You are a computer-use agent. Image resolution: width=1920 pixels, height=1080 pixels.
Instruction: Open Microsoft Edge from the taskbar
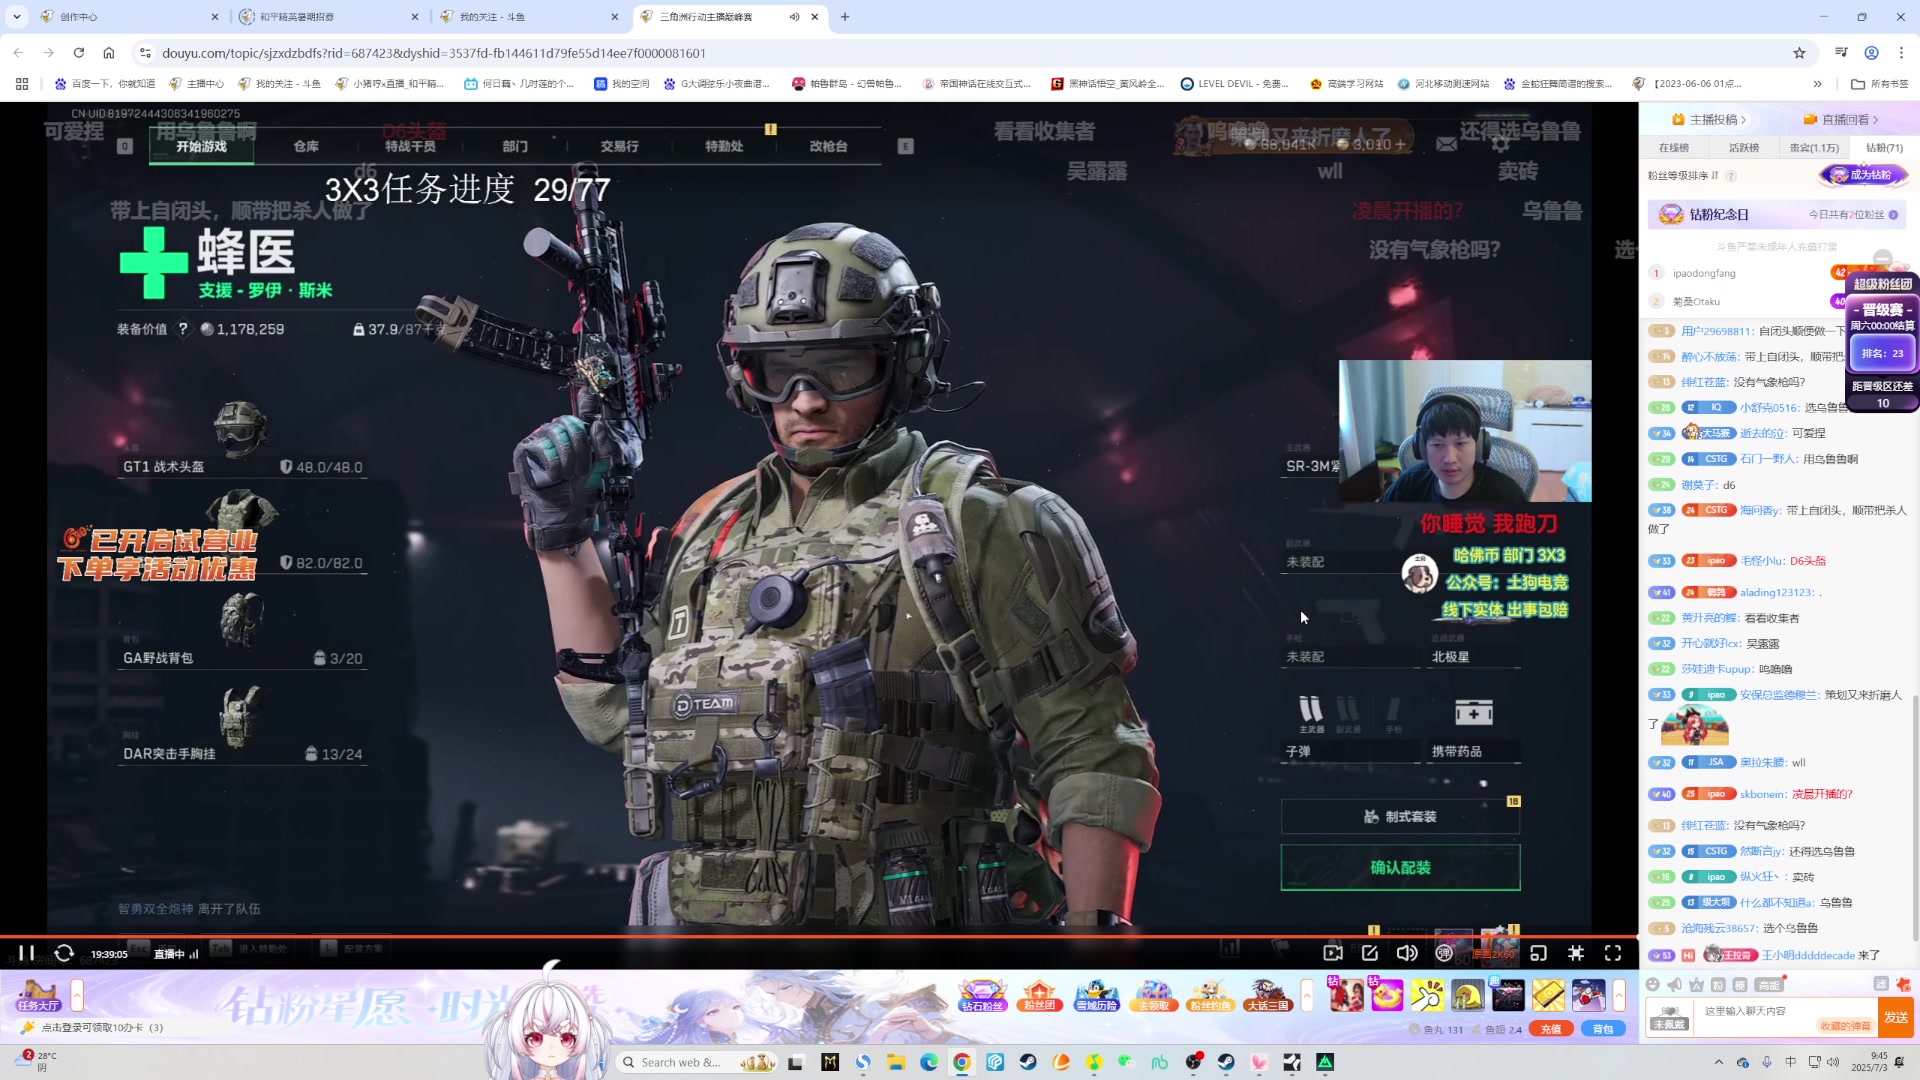point(928,1062)
